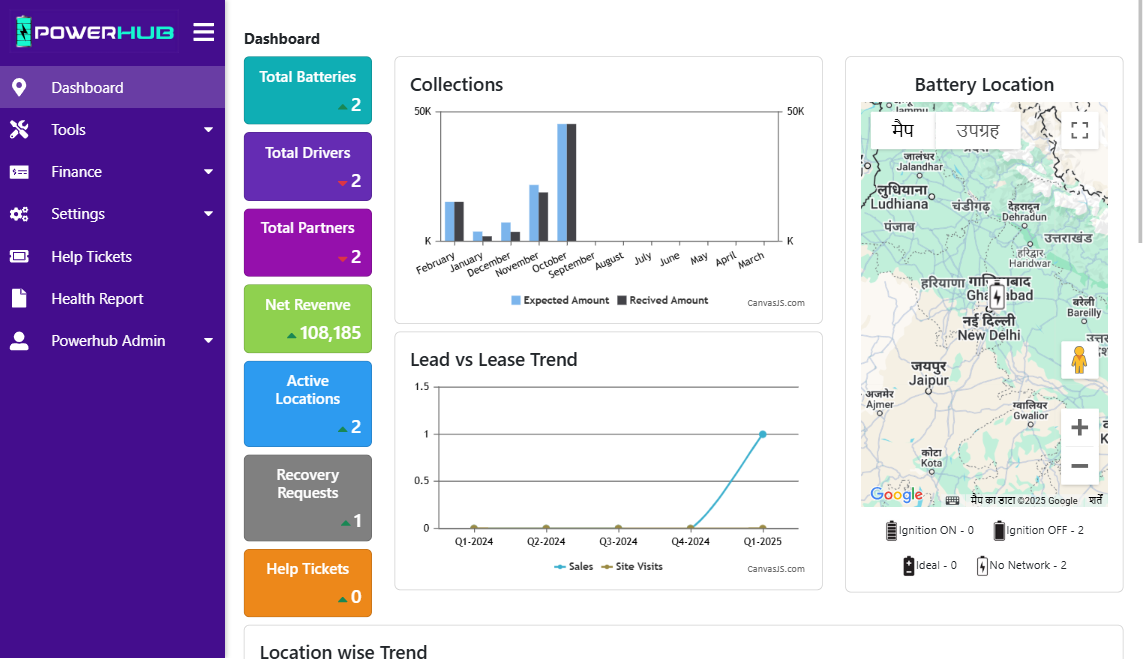
Task: Expand the Powerhub Admin dropdown arrow
Action: pyautogui.click(x=208, y=341)
